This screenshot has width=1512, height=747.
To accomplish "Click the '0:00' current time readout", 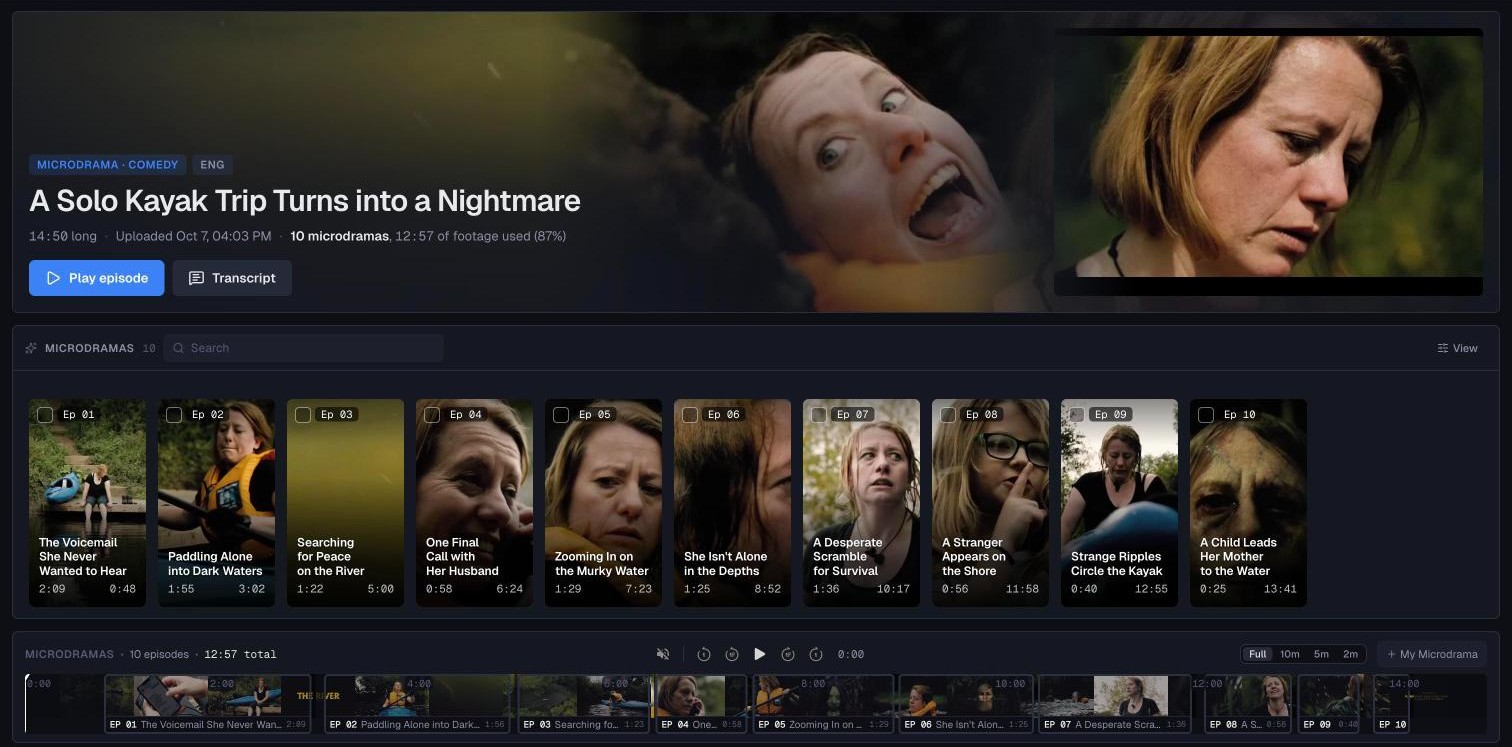I will pyautogui.click(x=851, y=654).
